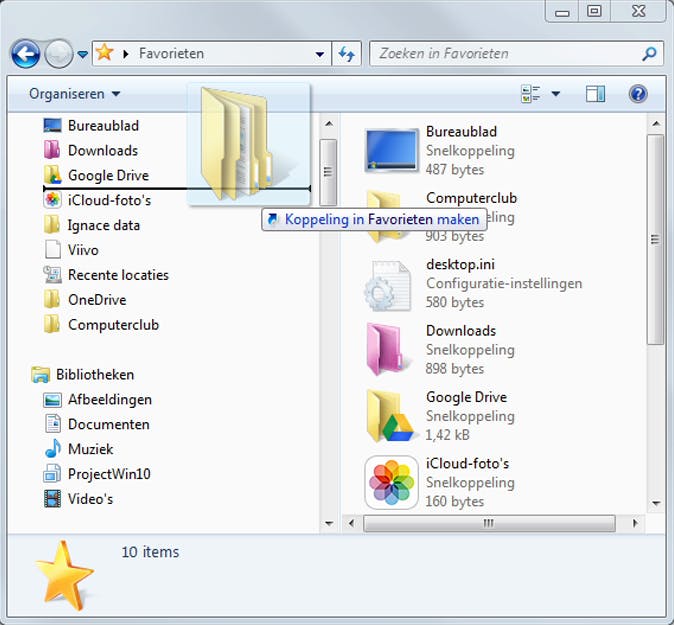Expand the address bar breadcrumb arrow before Favorieten

pos(126,54)
